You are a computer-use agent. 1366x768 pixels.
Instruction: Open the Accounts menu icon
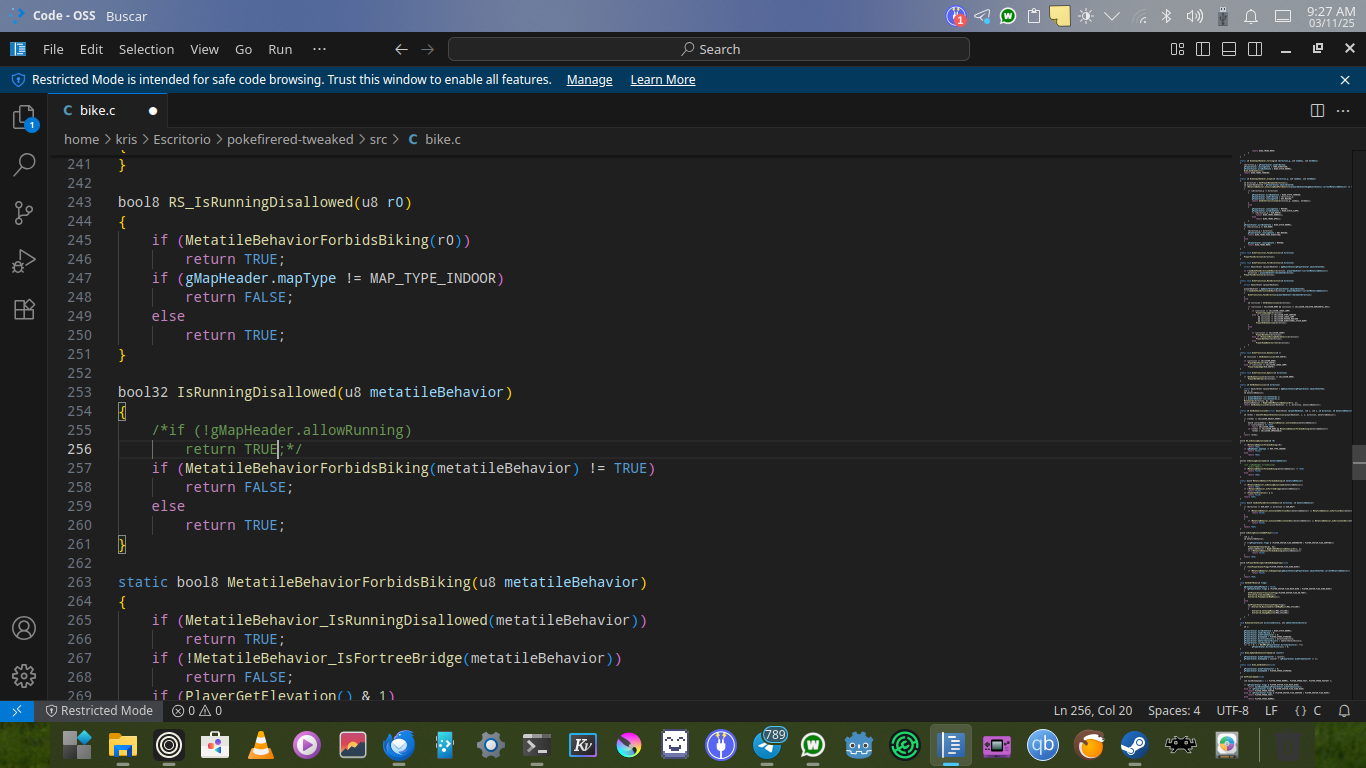[x=24, y=629]
